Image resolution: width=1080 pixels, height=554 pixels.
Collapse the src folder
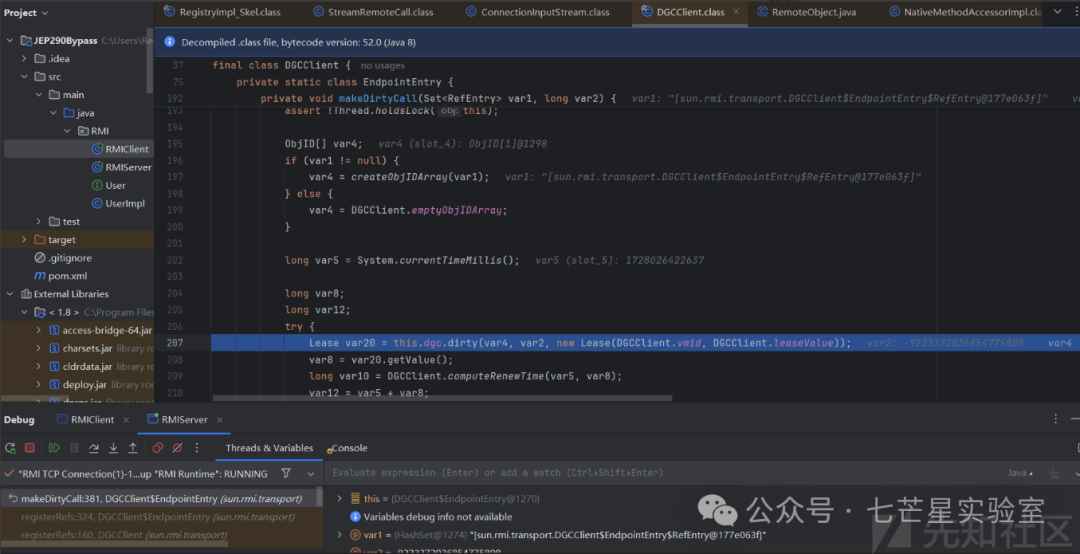pos(25,76)
